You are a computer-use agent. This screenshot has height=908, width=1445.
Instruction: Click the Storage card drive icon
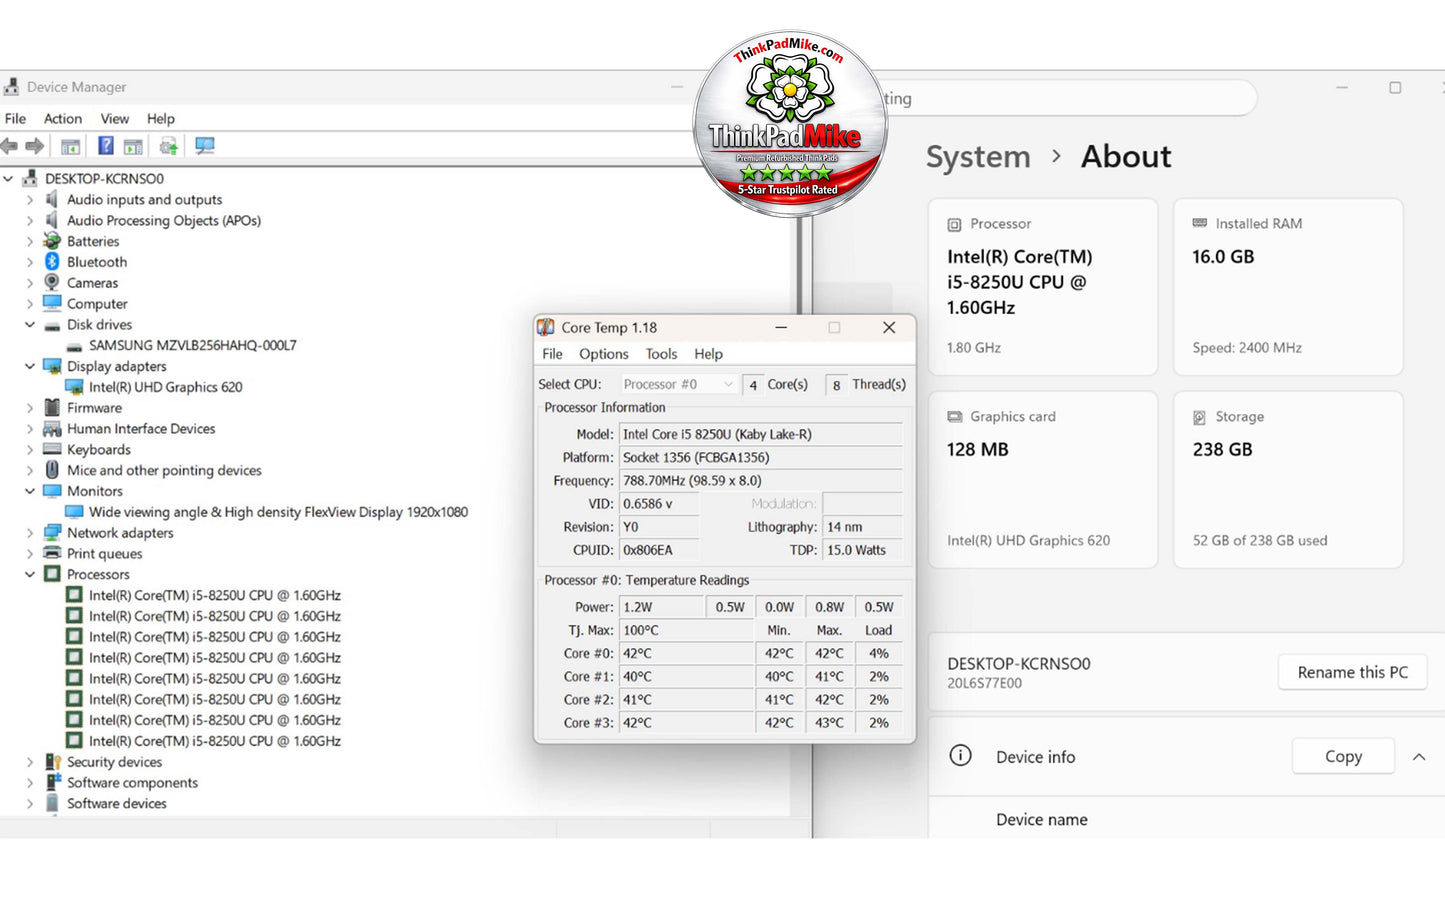click(x=1199, y=417)
